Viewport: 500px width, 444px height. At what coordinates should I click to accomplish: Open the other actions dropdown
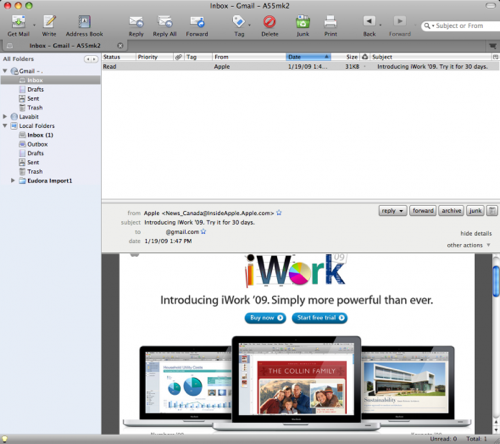(468, 245)
